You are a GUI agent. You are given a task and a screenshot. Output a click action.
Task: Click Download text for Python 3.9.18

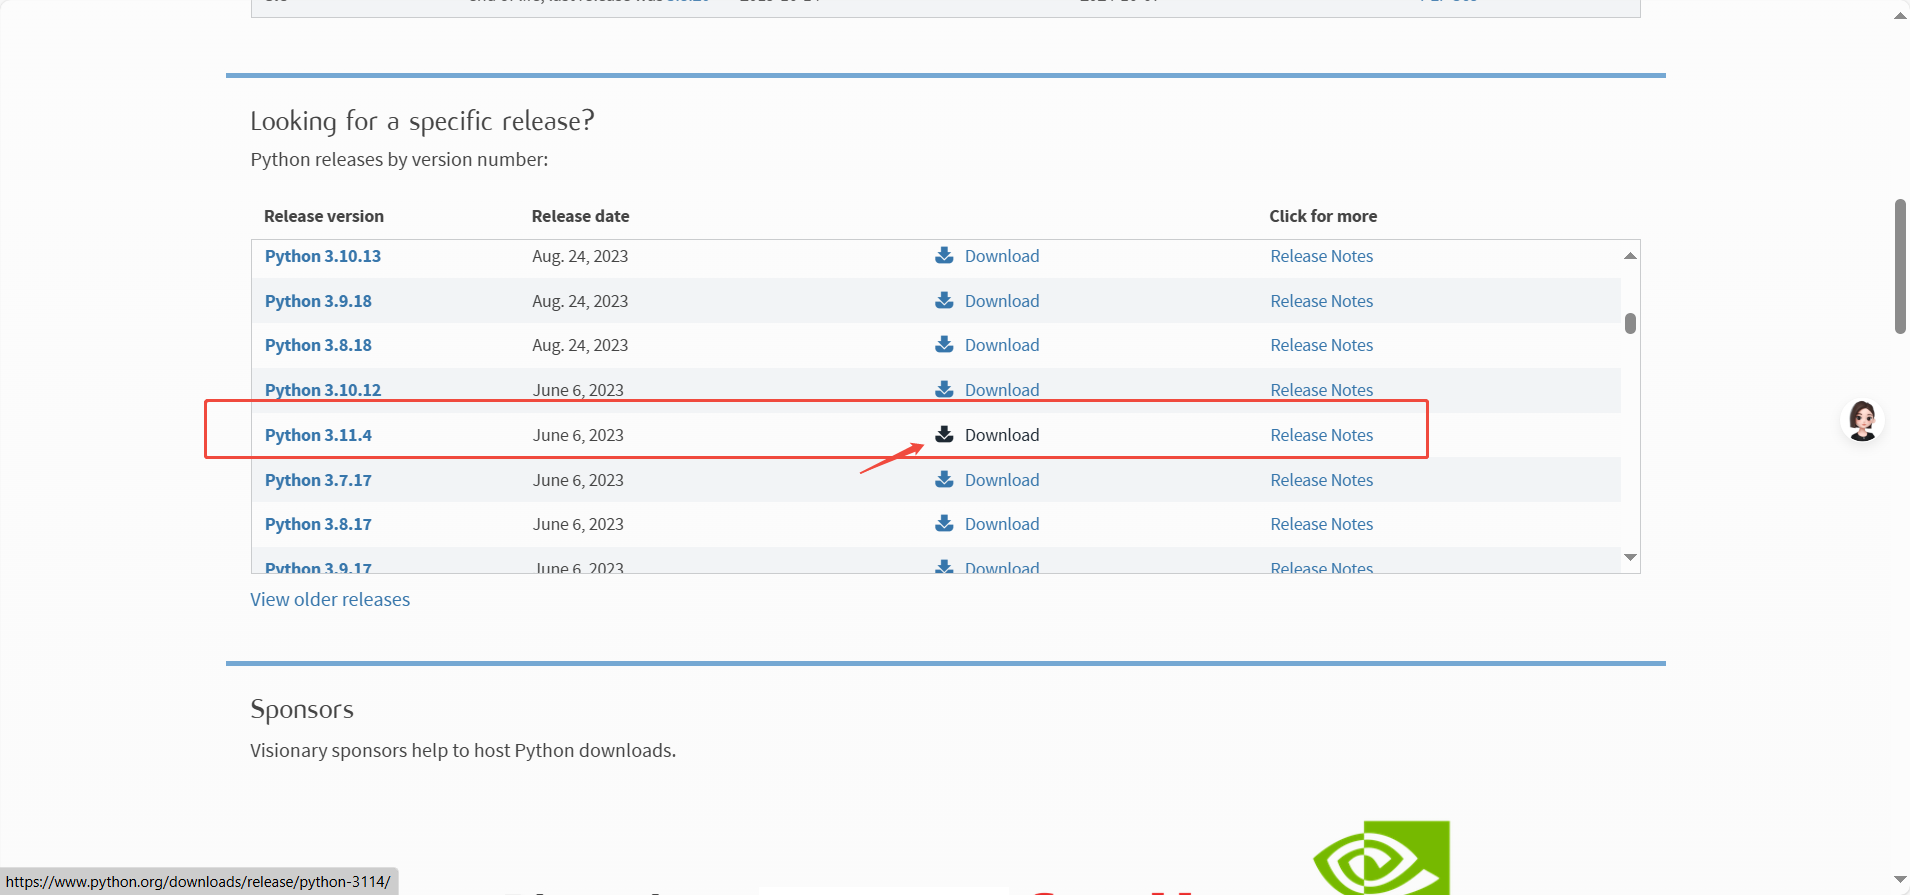1002,301
